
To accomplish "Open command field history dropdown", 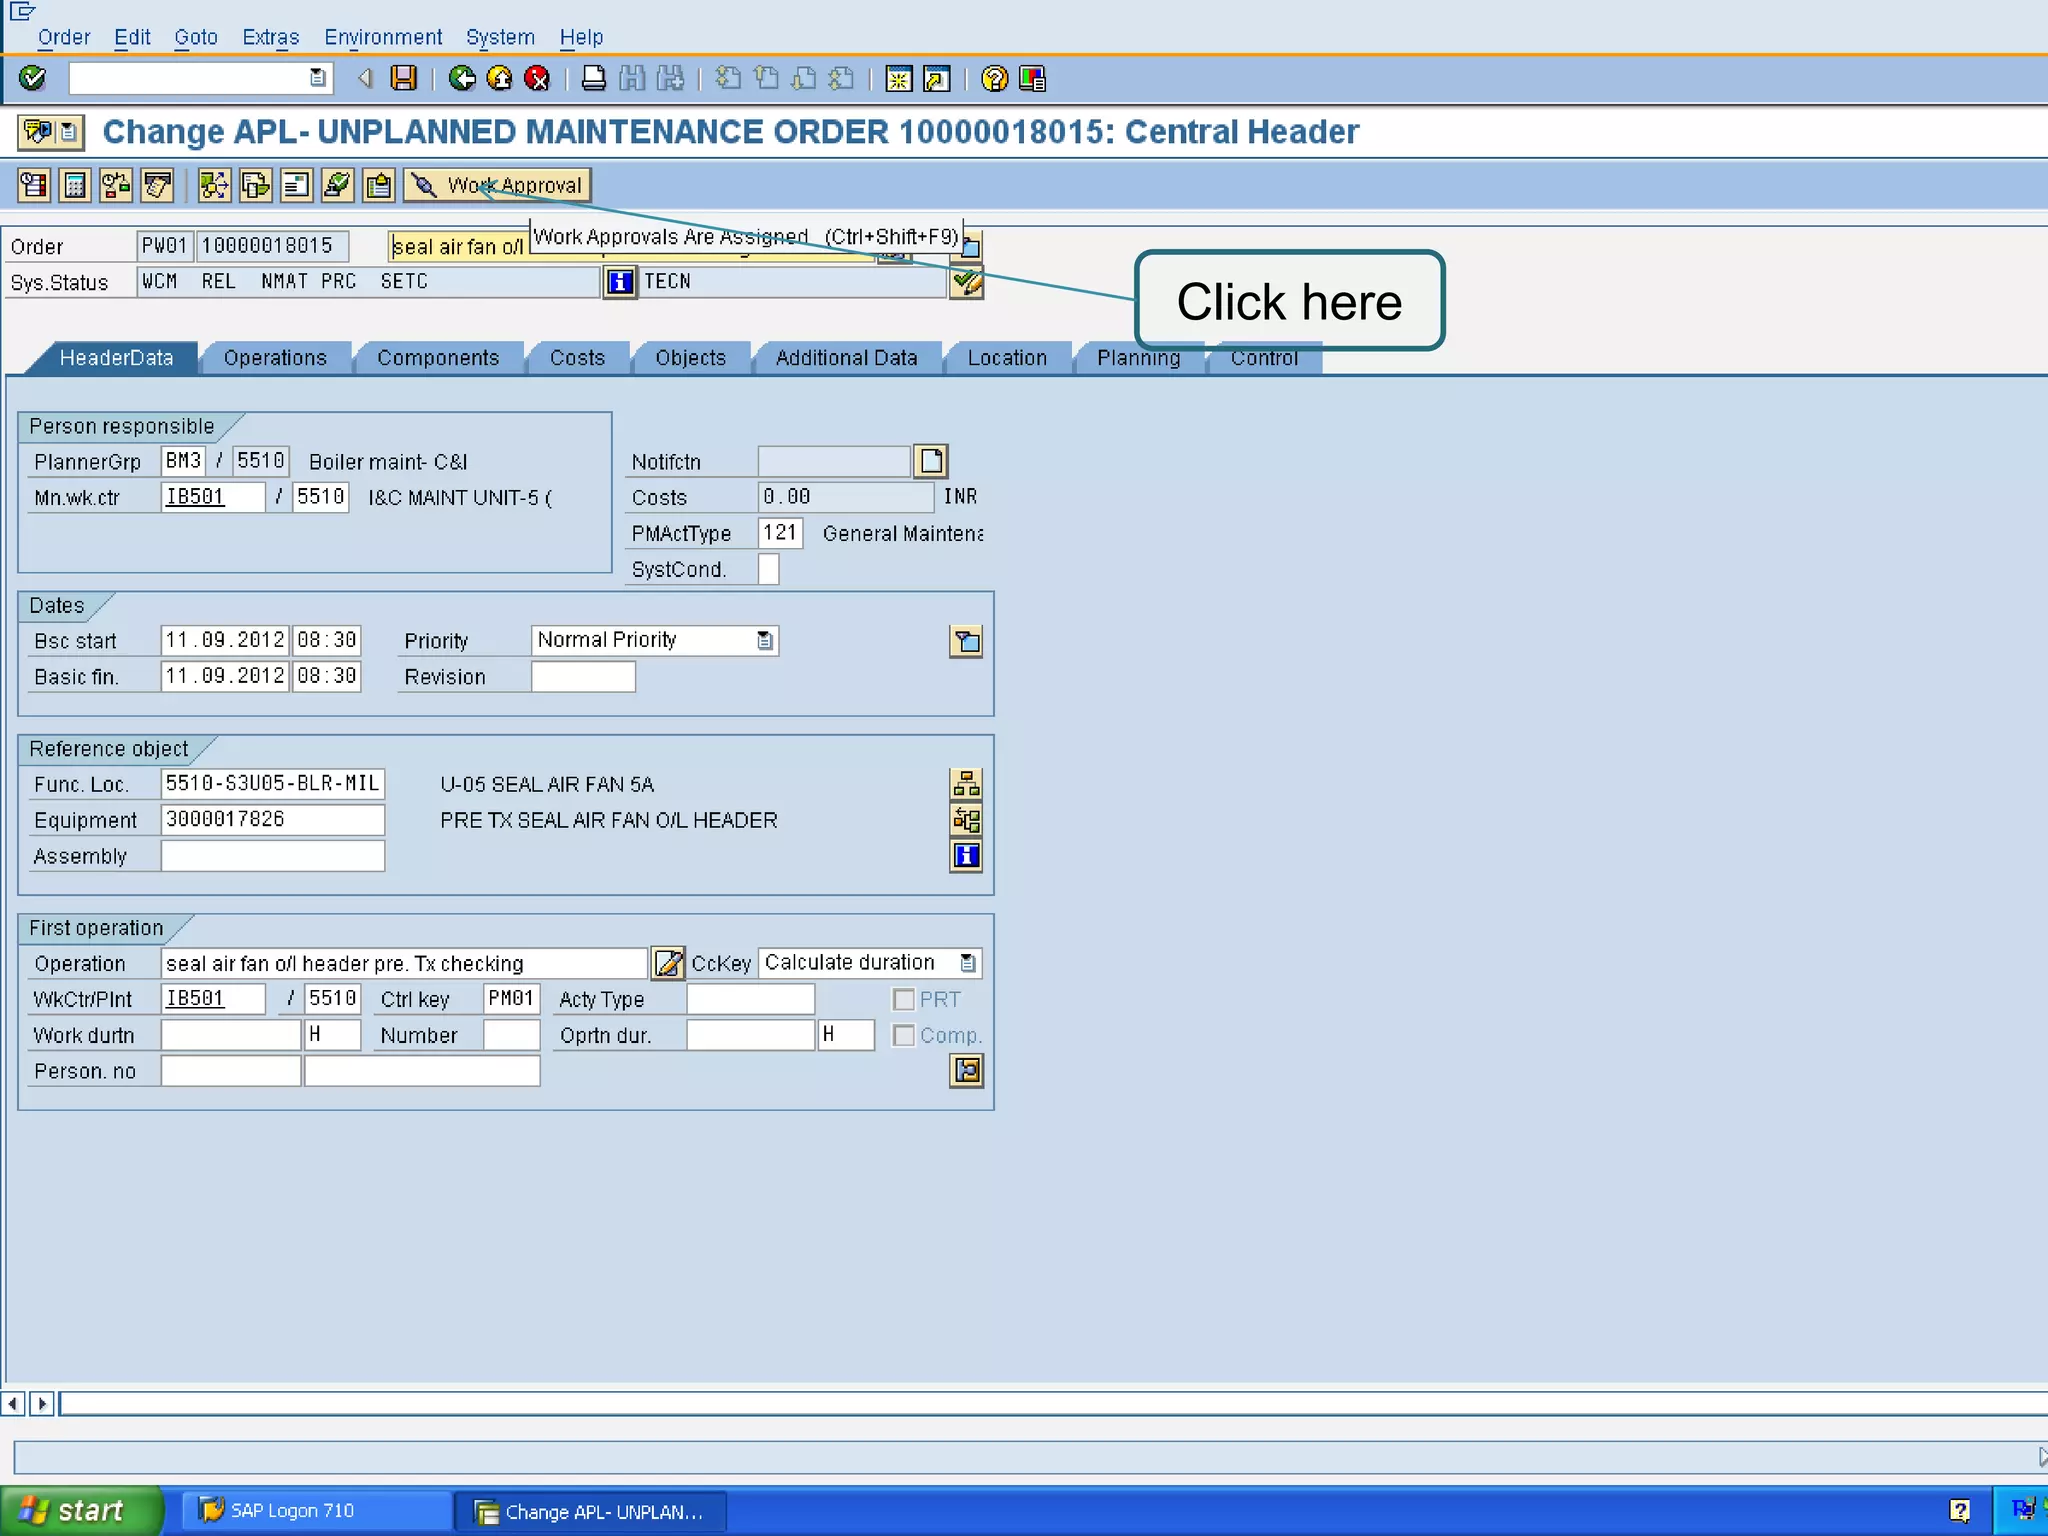I will click(x=318, y=78).
